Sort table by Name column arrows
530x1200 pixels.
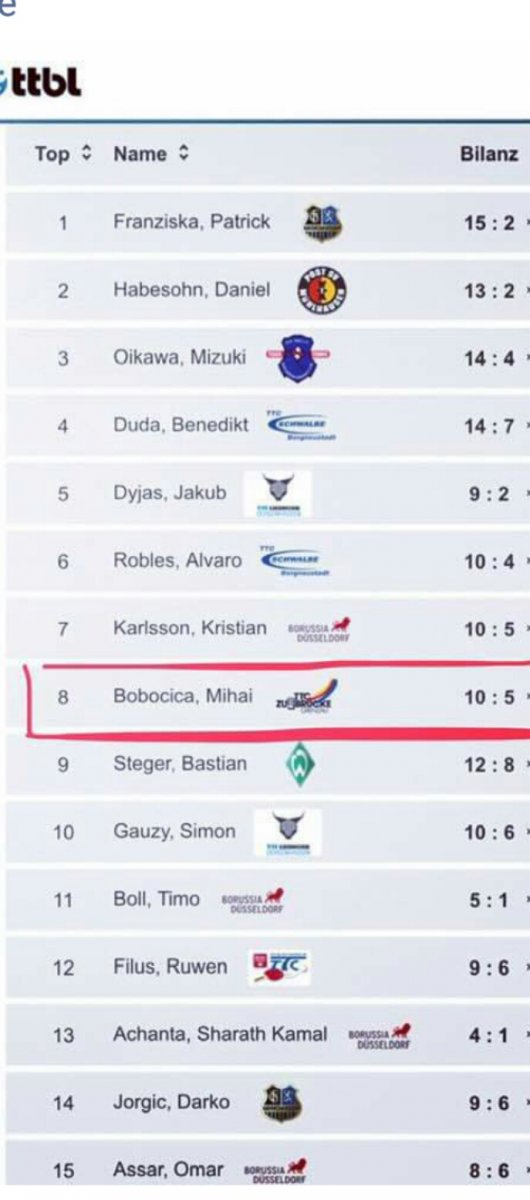tap(182, 154)
